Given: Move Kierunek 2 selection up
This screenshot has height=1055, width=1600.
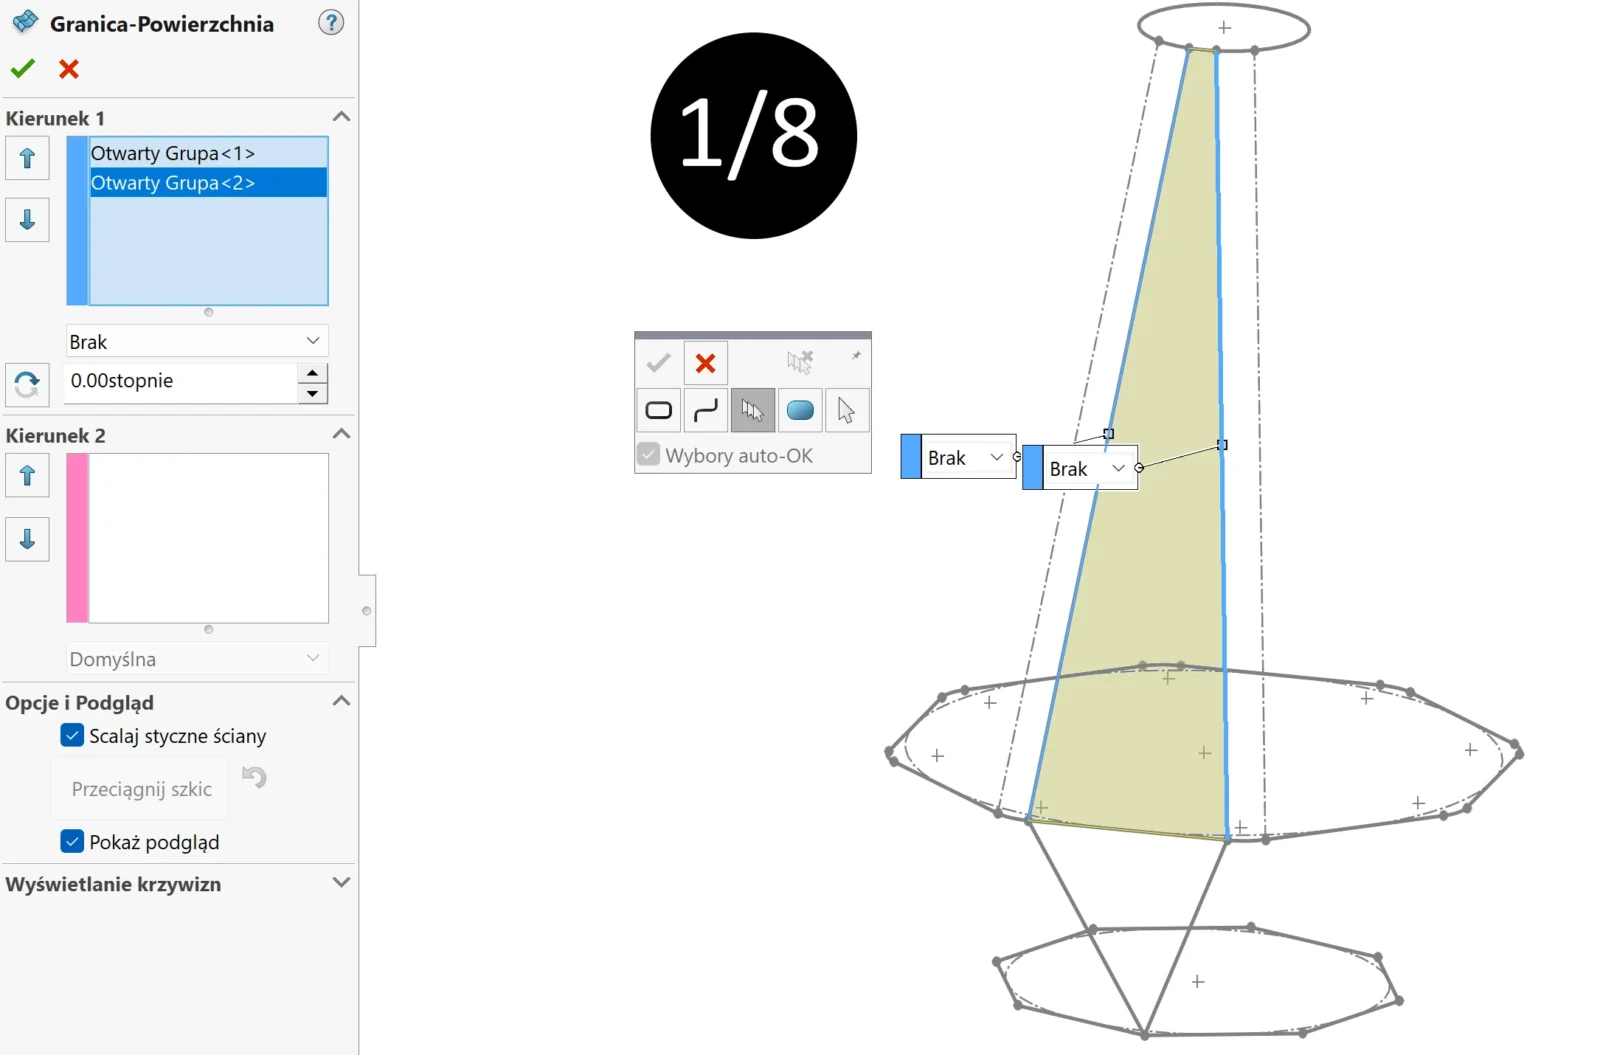Looking at the screenshot, I should [27, 476].
